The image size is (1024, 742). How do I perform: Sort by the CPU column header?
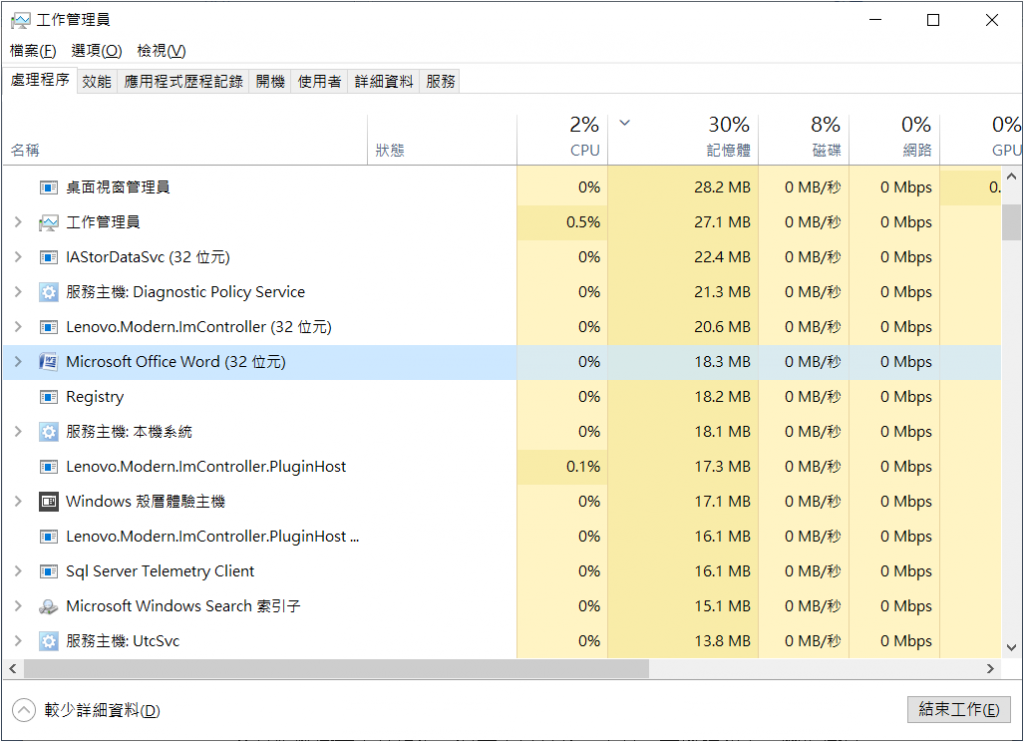coord(562,140)
